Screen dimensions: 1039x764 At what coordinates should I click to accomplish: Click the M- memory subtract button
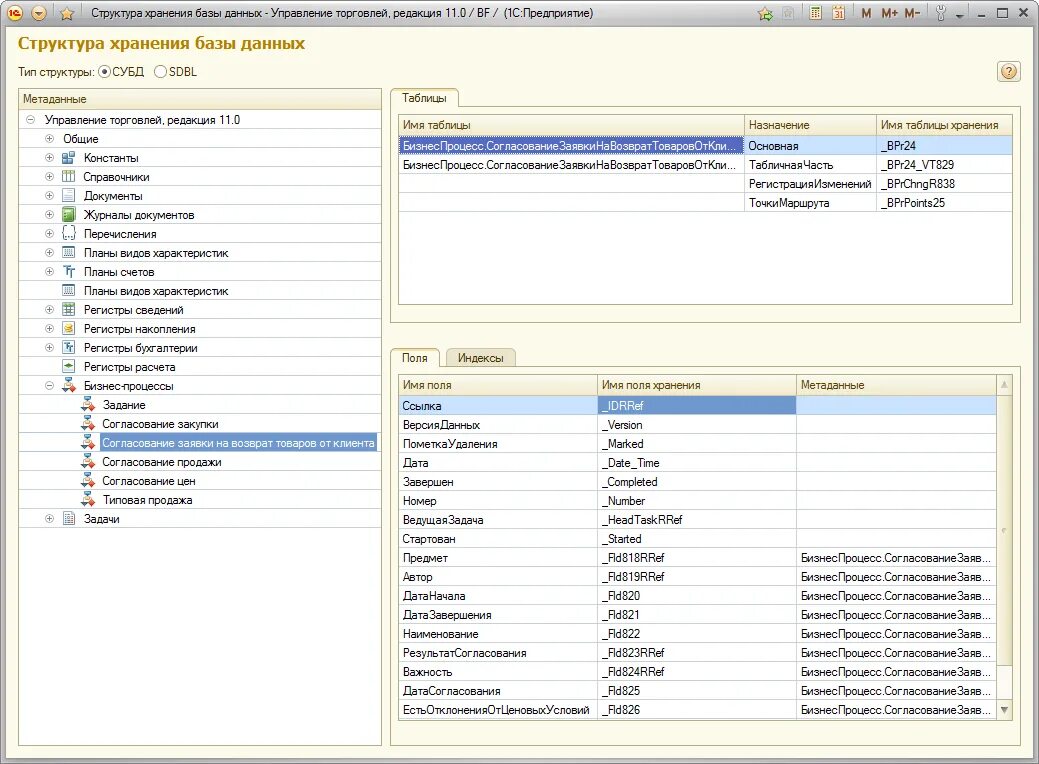pos(912,13)
